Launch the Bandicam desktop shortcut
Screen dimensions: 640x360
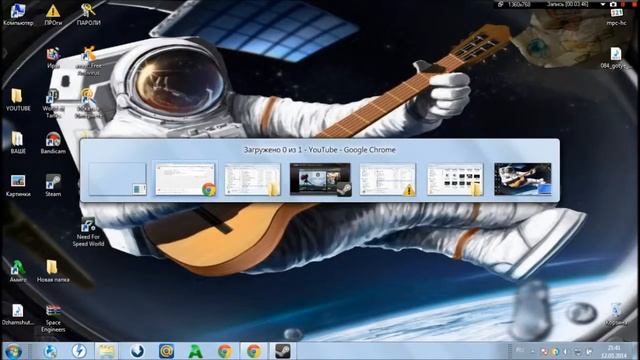[53, 143]
